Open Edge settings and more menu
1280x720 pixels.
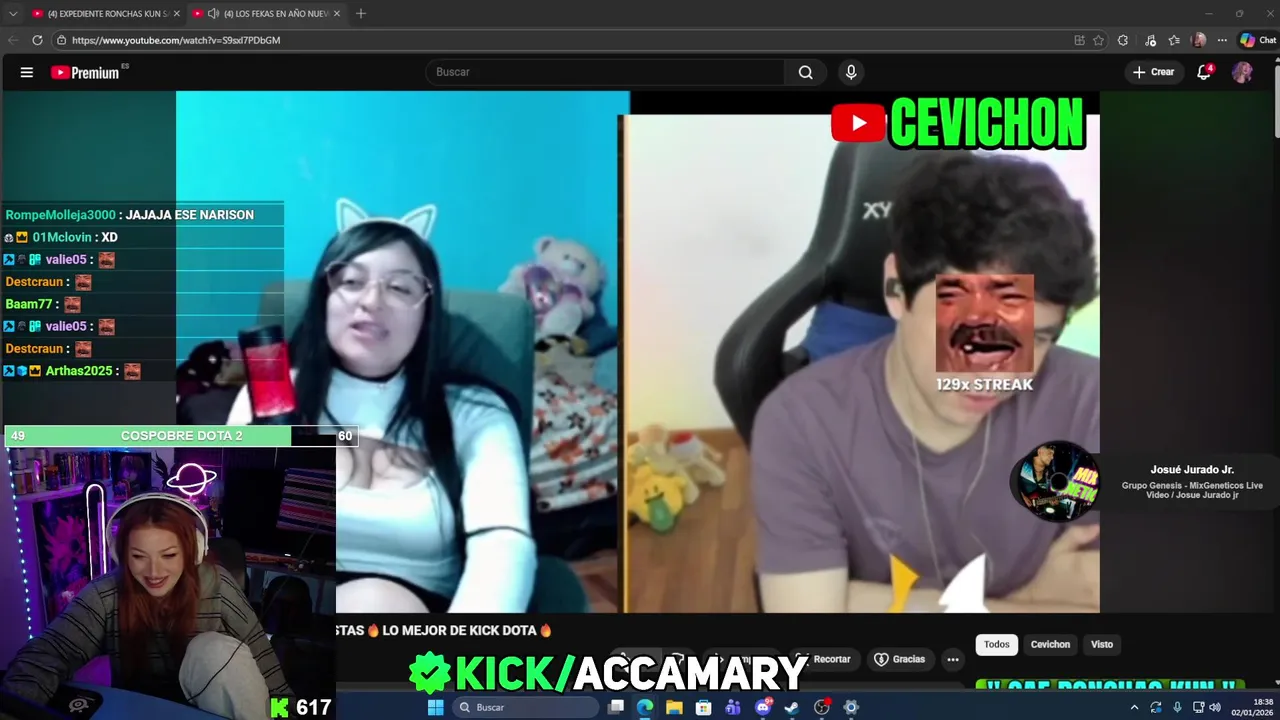1222,40
